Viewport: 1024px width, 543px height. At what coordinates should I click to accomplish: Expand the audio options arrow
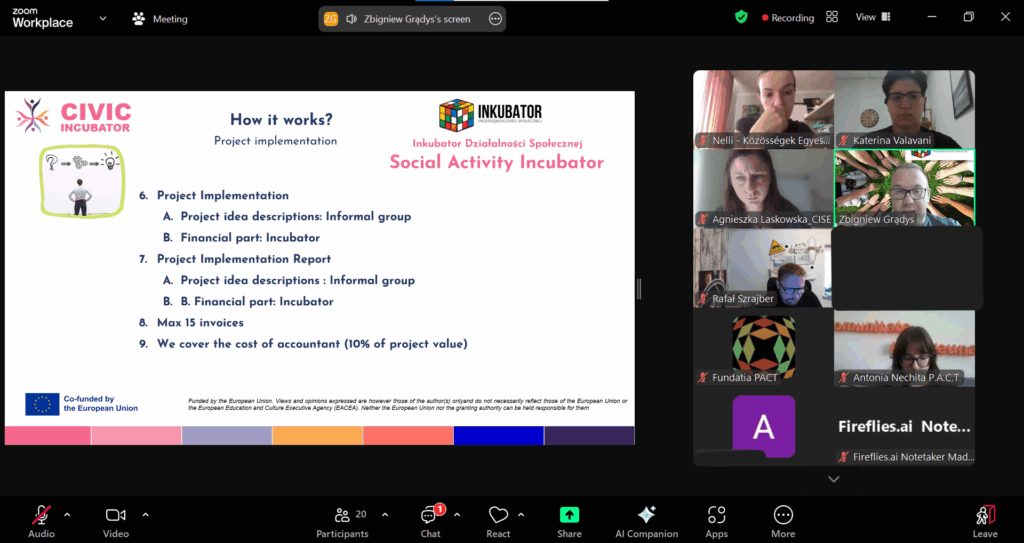(x=67, y=515)
